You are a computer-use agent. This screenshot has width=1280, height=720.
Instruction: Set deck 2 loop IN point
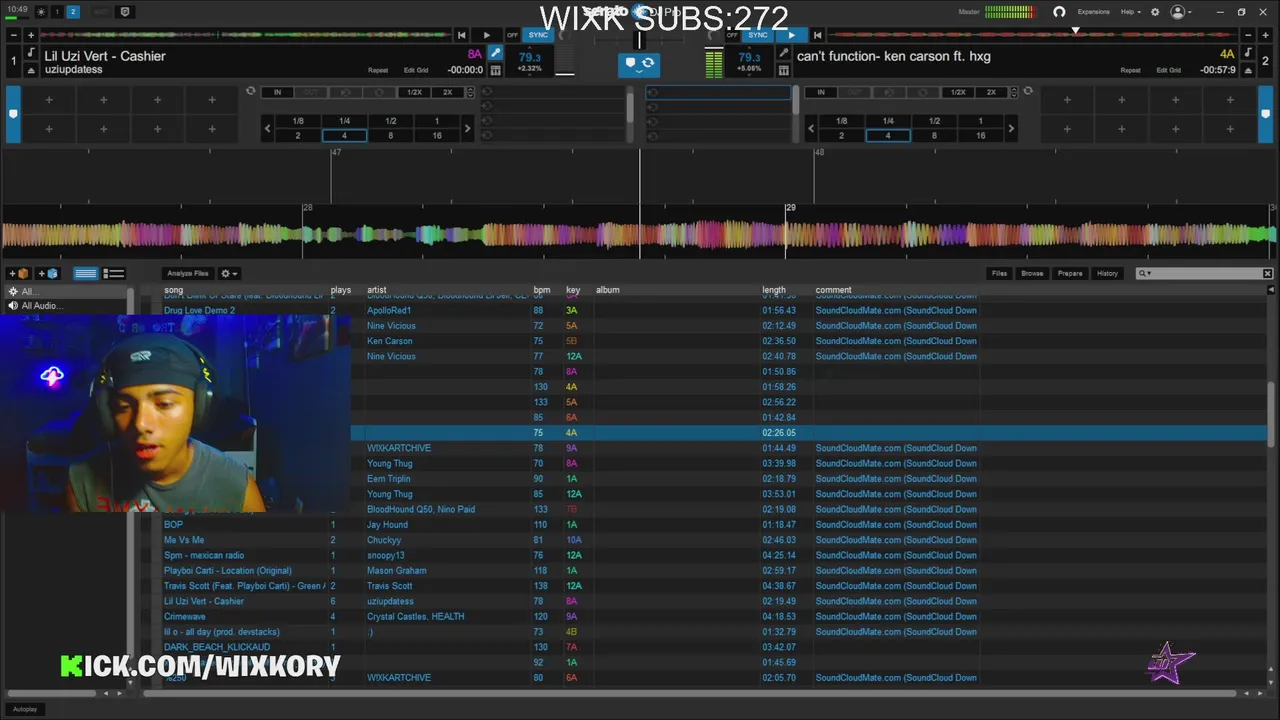(x=821, y=92)
